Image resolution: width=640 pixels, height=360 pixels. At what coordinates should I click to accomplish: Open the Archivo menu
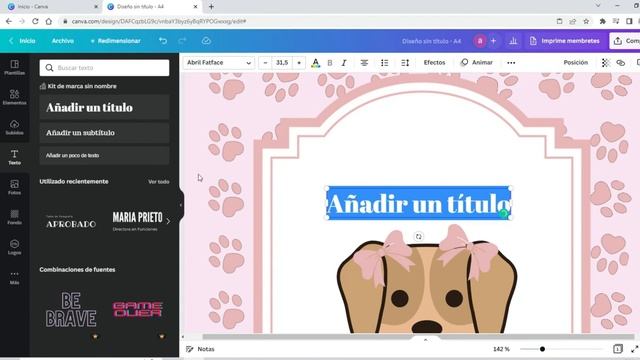point(62,41)
